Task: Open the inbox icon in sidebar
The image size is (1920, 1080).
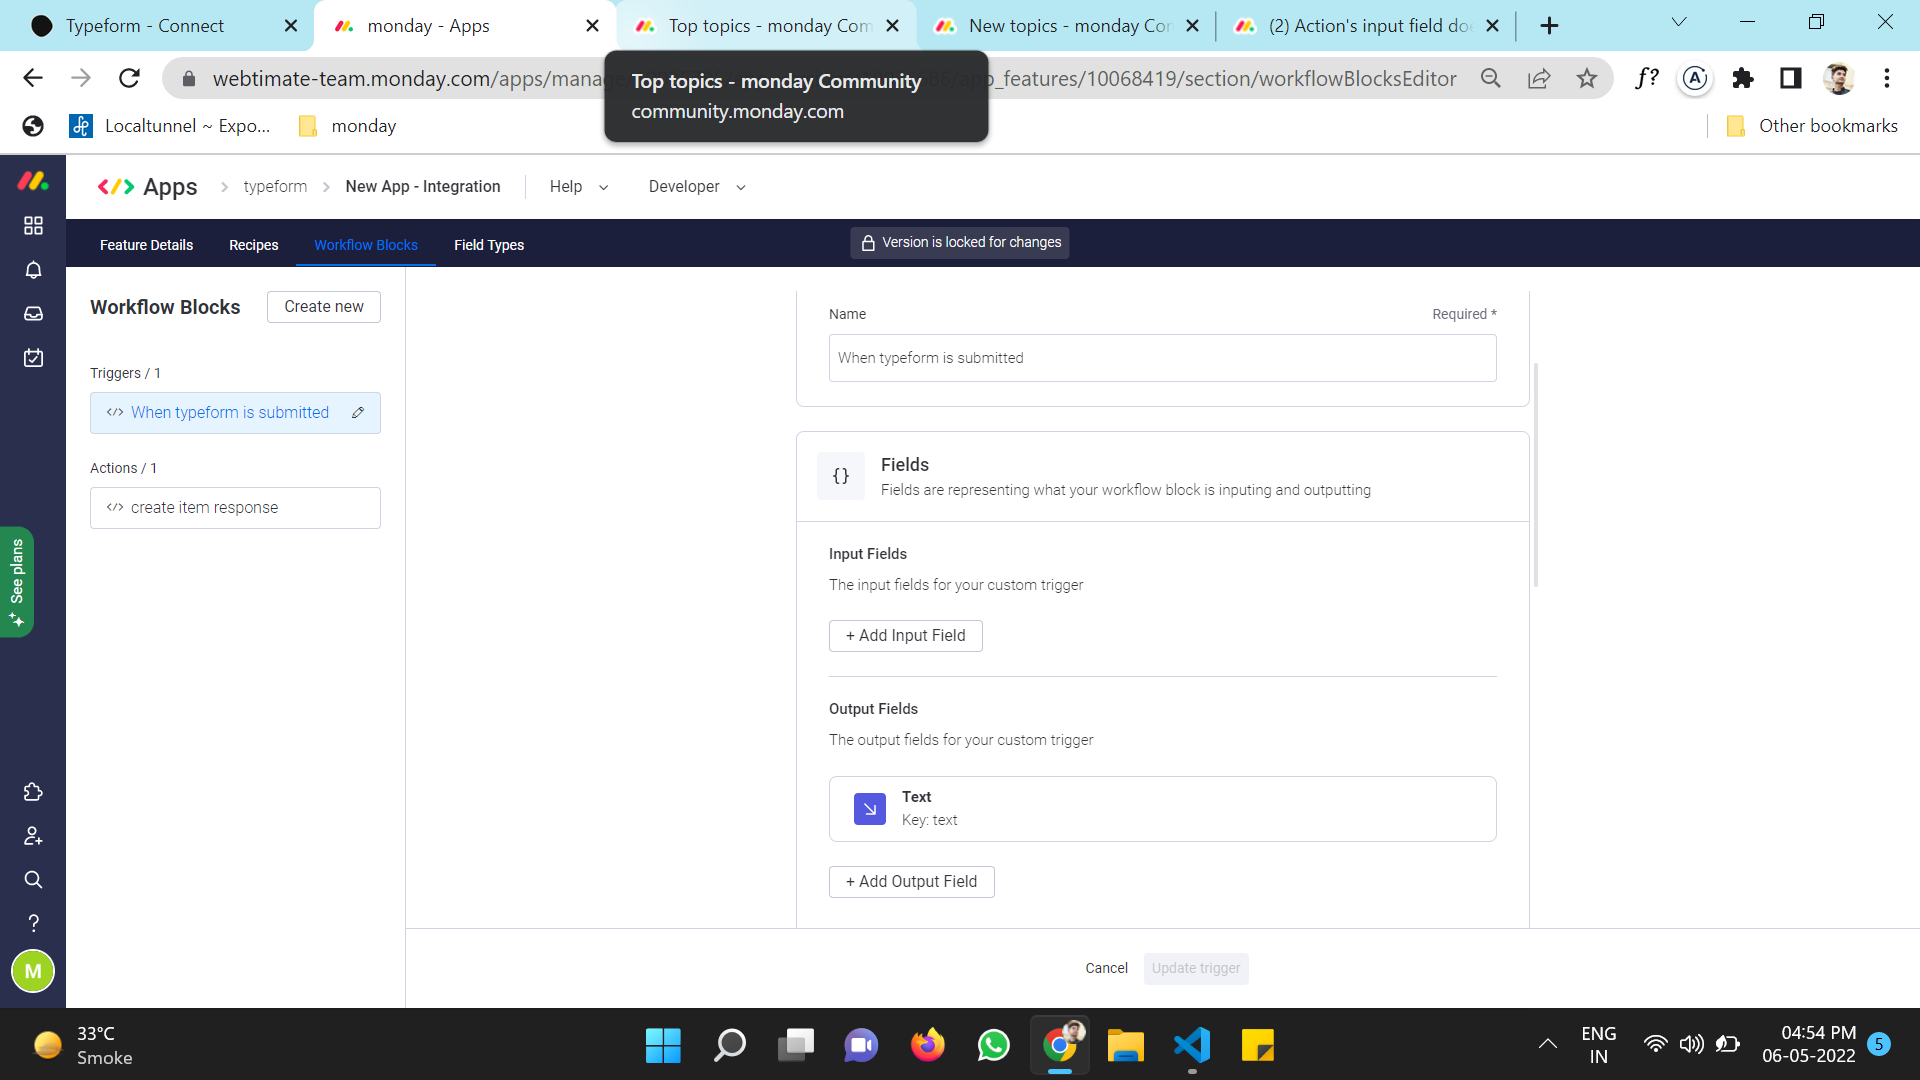Action: click(x=33, y=314)
